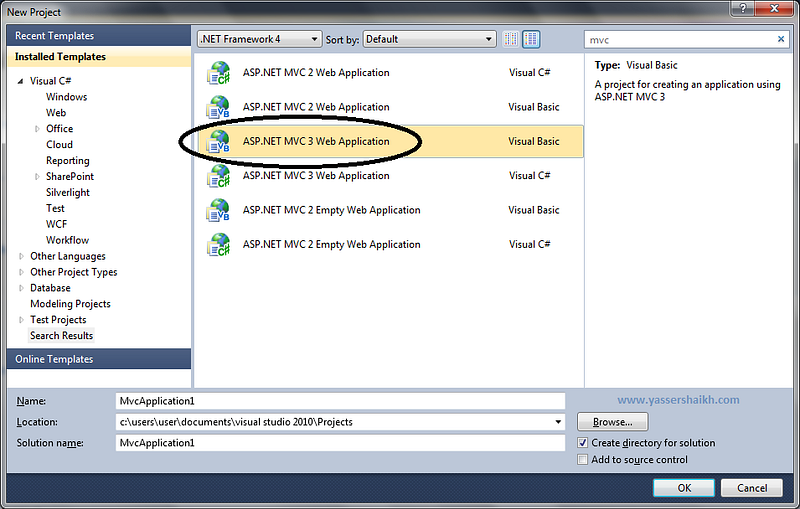Switch to the medium icons view button
The height and width of the screenshot is (509, 800).
pos(531,39)
